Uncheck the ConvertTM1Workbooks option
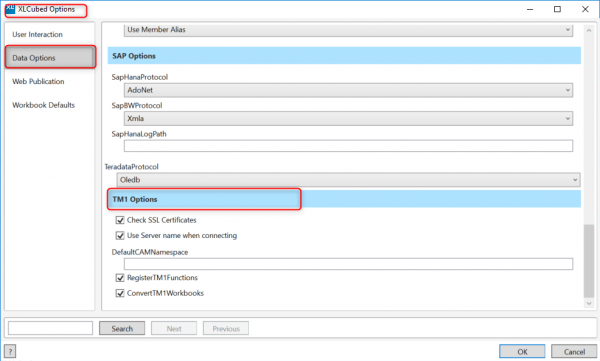Viewport: 600px width, 361px height. pyautogui.click(x=120, y=293)
